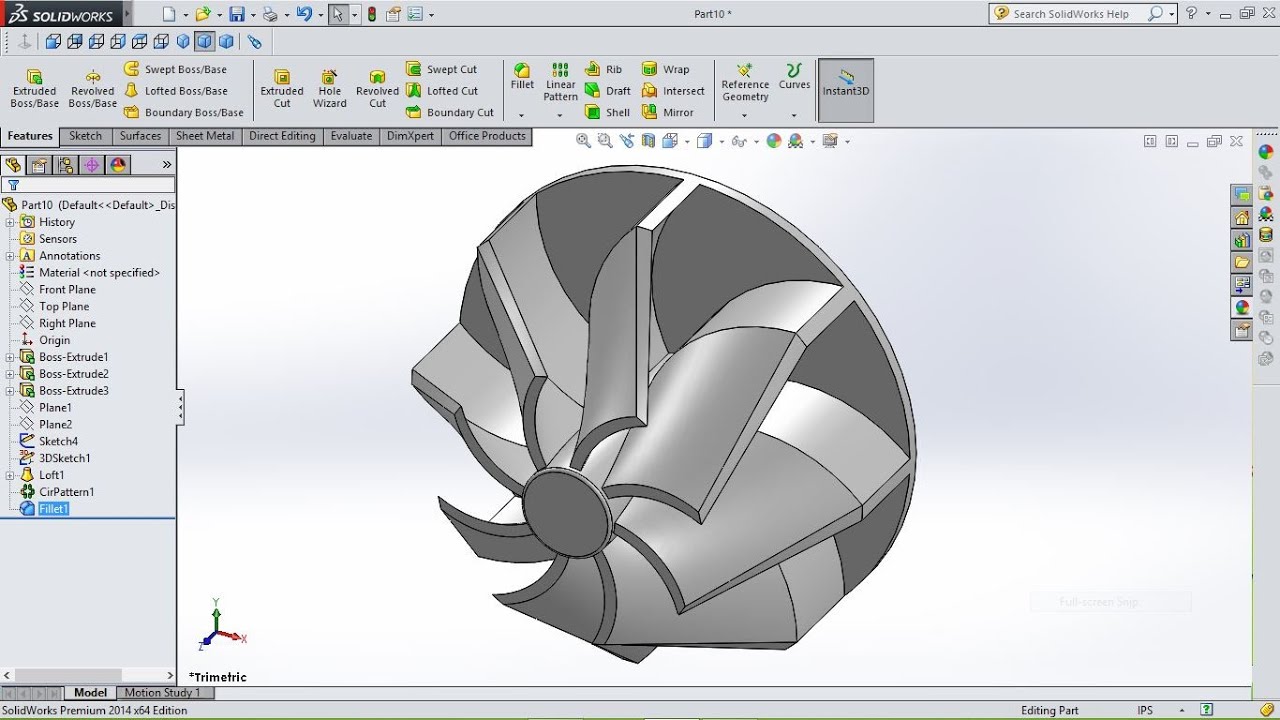Start the Extruded Cut tool
This screenshot has width=1280, height=720.
(282, 89)
